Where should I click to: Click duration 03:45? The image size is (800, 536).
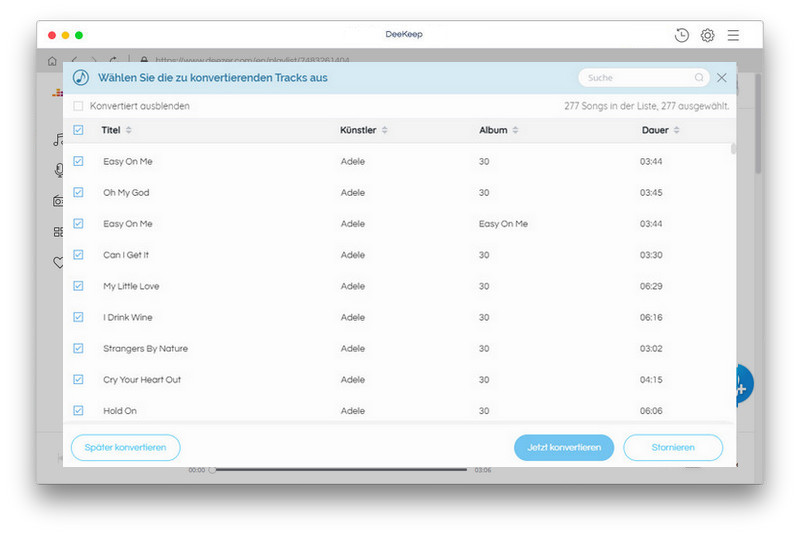pyautogui.click(x=651, y=193)
